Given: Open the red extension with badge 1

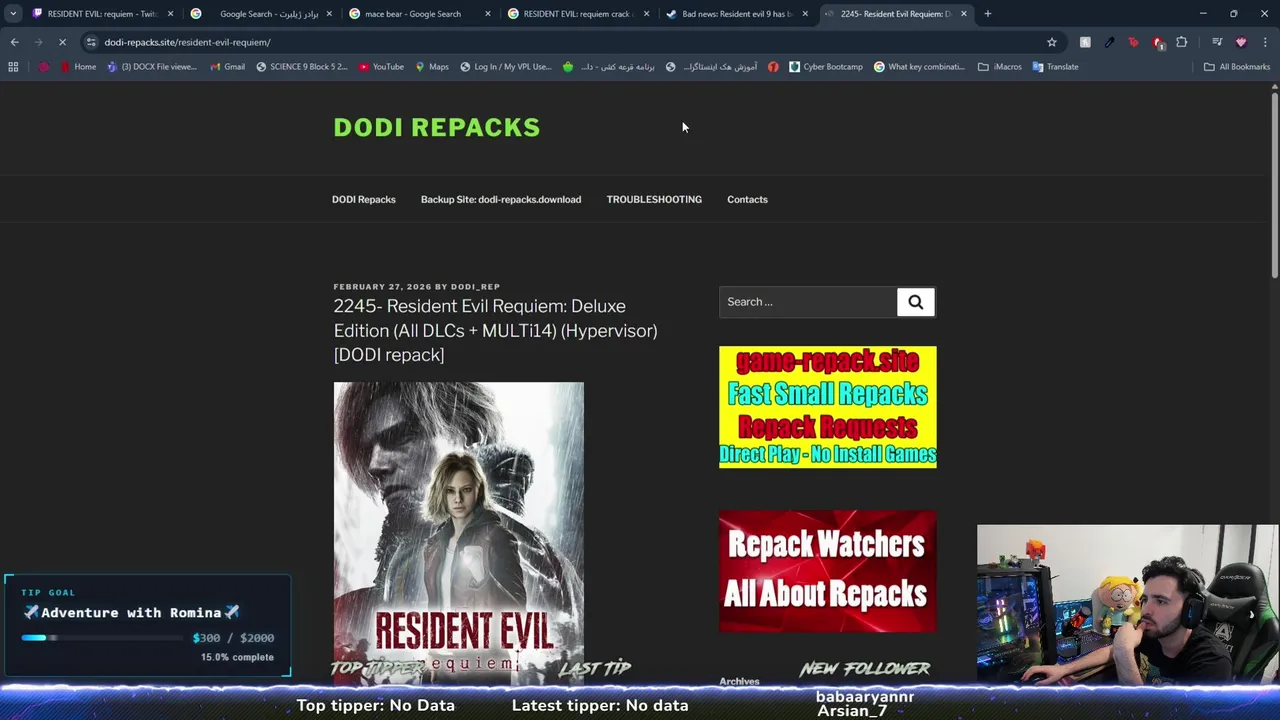Looking at the screenshot, I should (x=1158, y=42).
